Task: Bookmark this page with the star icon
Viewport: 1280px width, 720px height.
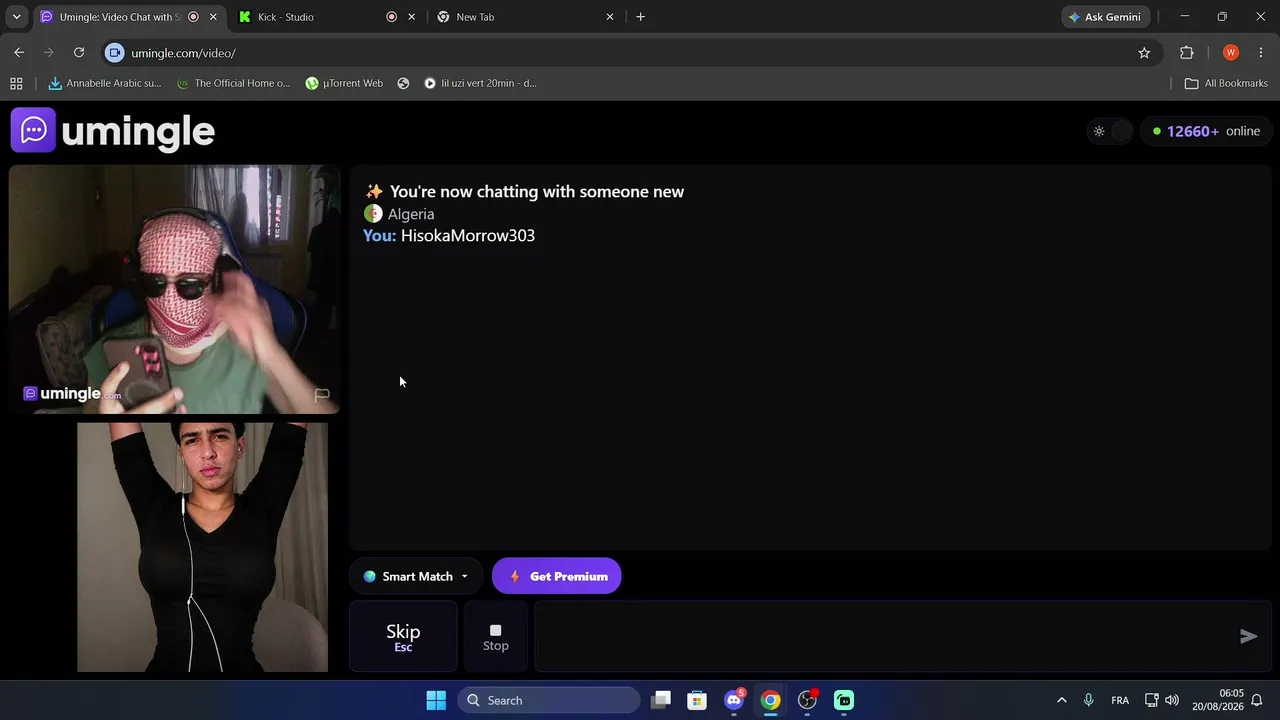Action: pyautogui.click(x=1144, y=53)
